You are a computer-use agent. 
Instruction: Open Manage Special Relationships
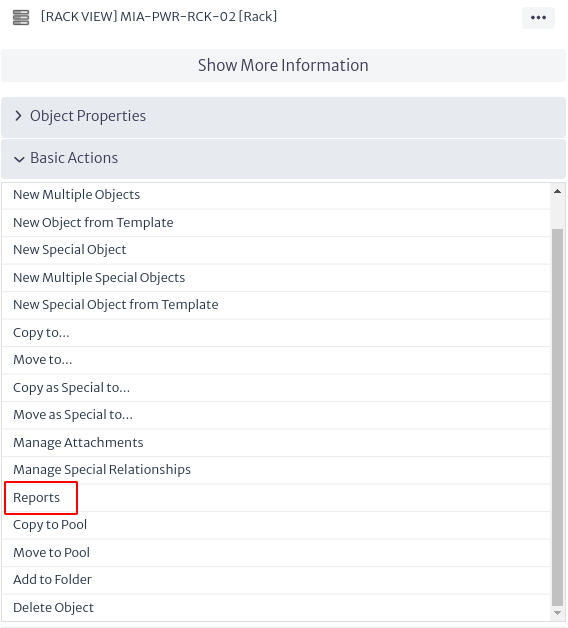[276, 470]
